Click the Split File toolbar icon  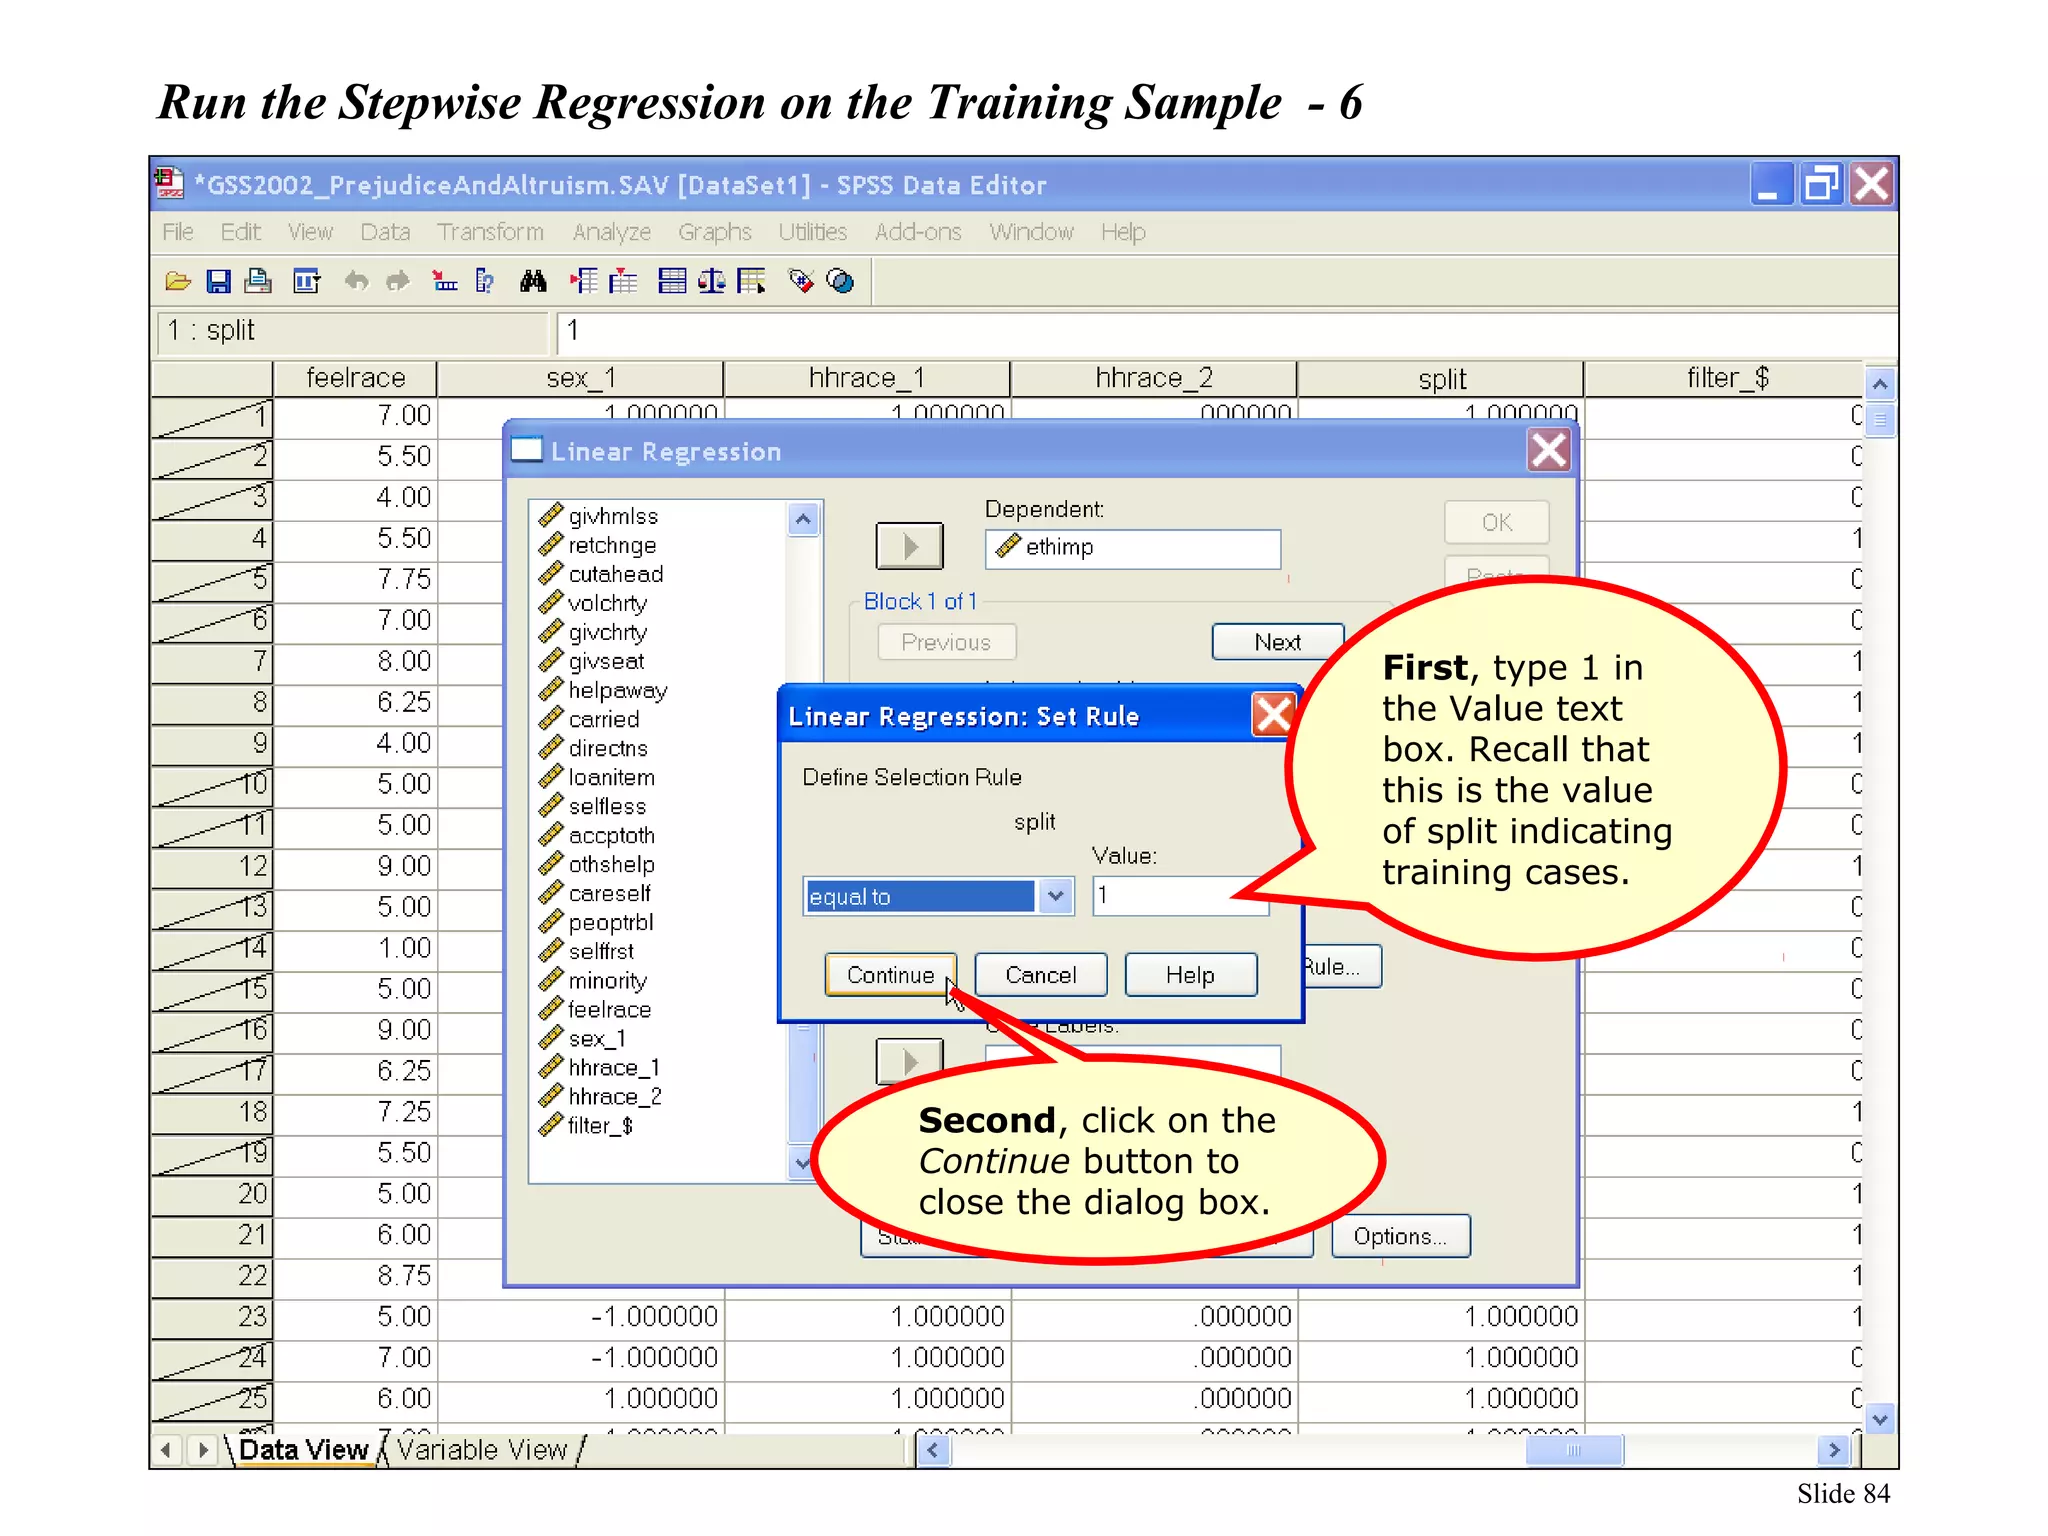coord(672,281)
